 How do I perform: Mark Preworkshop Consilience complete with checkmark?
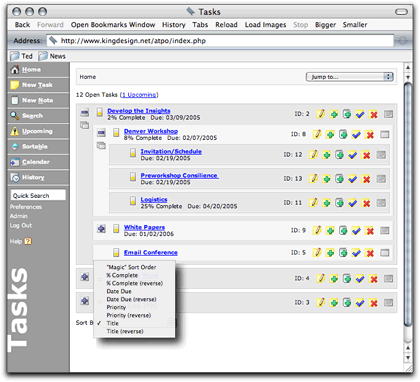point(353,179)
